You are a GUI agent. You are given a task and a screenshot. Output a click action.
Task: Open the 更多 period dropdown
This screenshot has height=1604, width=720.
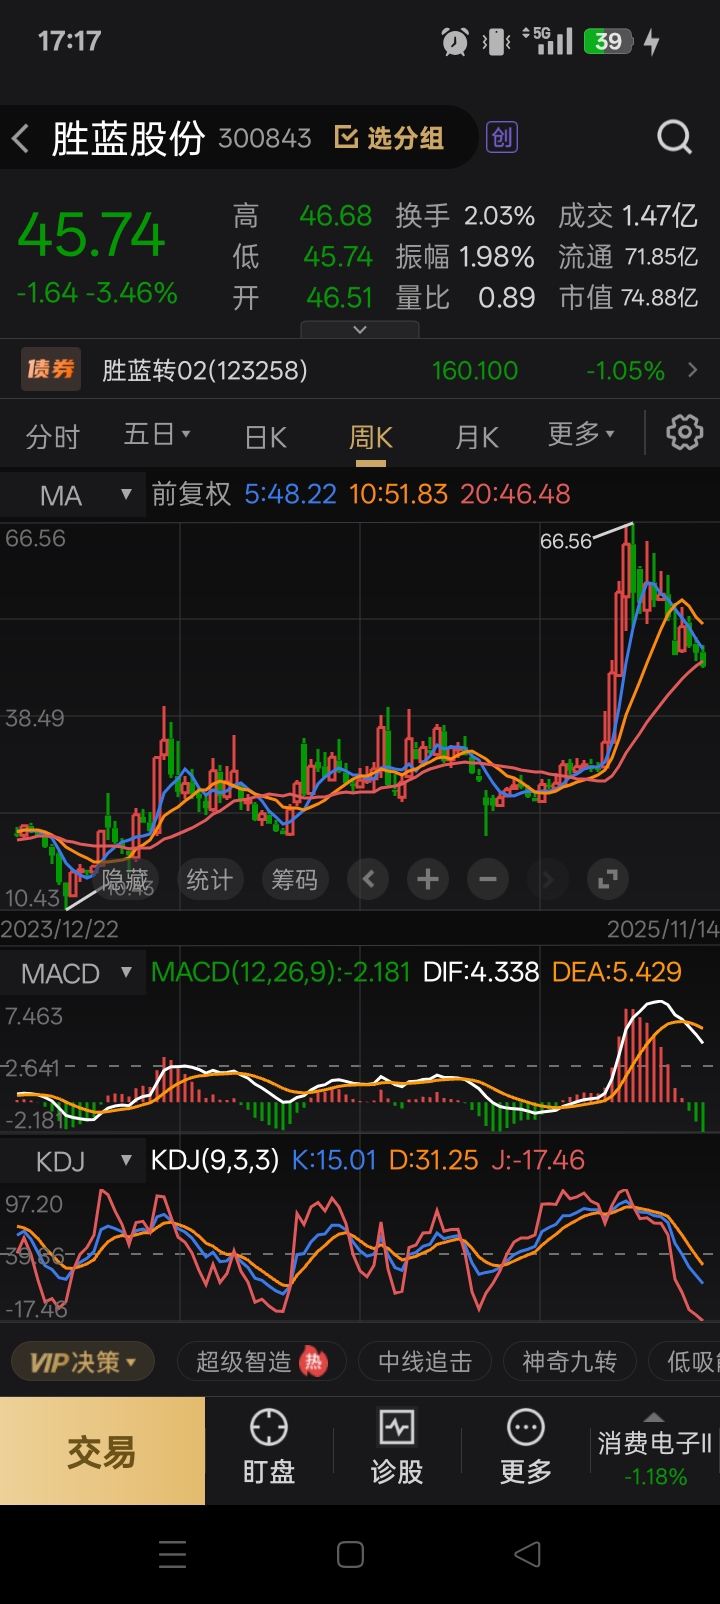(581, 435)
